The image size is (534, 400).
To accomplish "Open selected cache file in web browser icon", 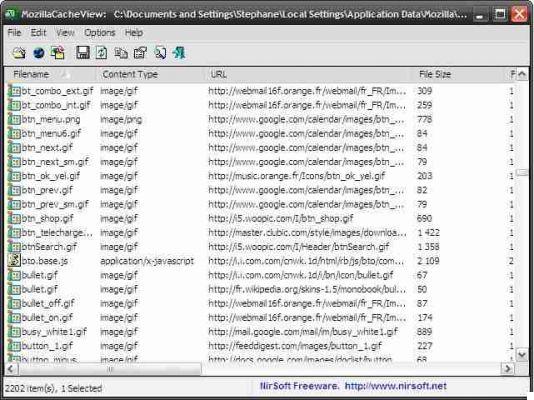I will [38, 53].
